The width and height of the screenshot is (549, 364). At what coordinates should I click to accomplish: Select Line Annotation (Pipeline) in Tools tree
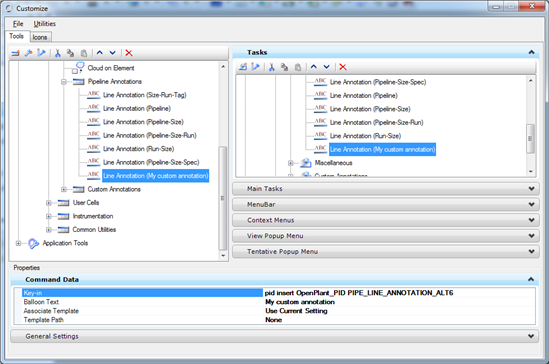coord(137,108)
